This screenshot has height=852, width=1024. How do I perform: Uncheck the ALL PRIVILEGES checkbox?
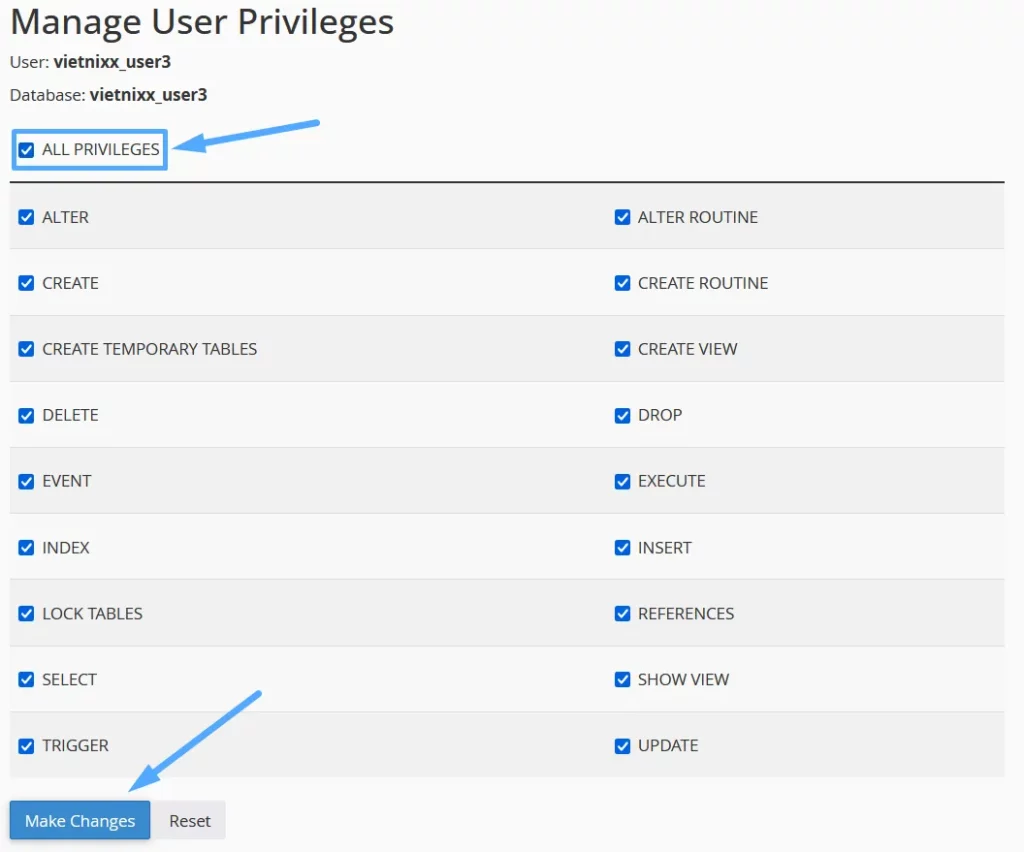(x=26, y=149)
